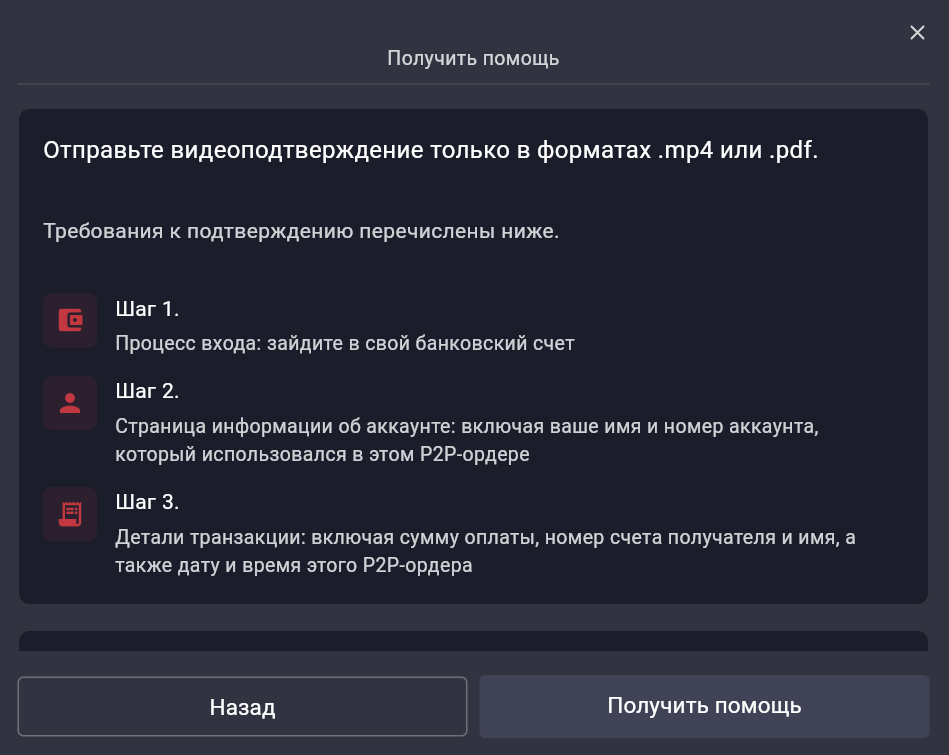The height and width of the screenshot is (755, 949).
Task: Click the 'Требования к подтверждению' sentence
Action: (300, 232)
